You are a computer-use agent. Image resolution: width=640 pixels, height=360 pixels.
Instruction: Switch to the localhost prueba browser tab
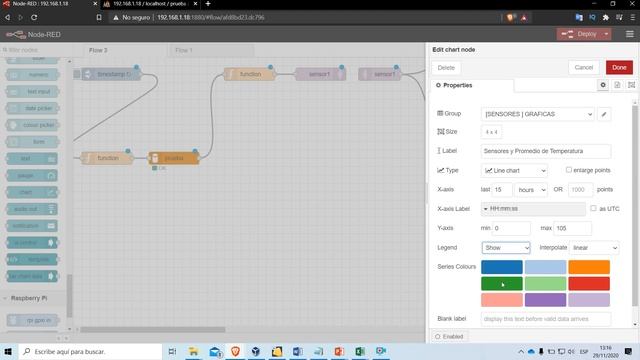point(149,4)
